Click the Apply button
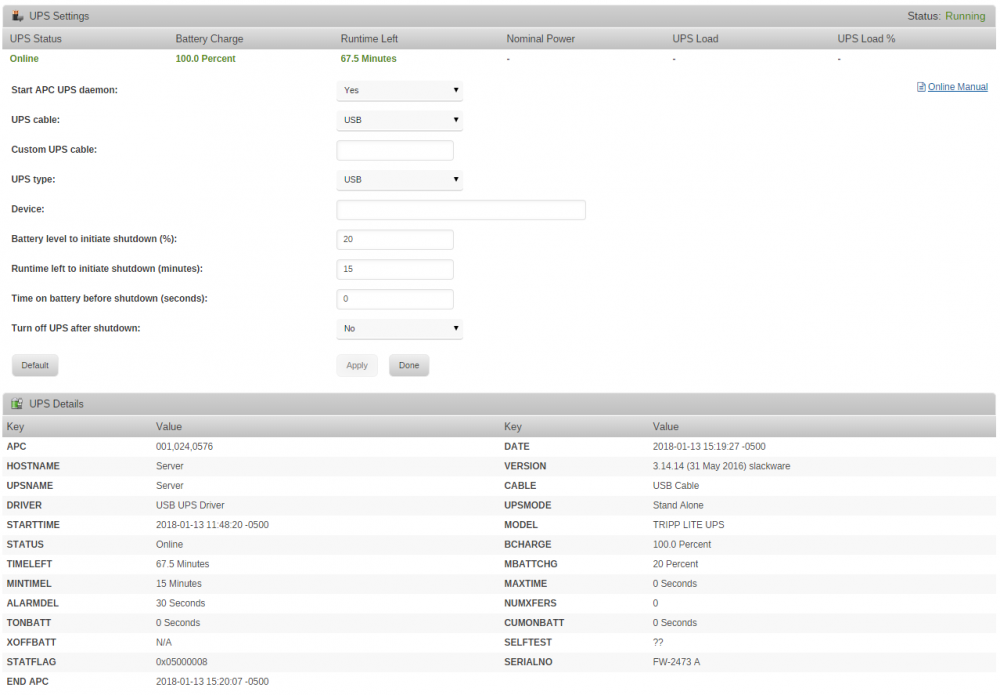Image resolution: width=1000 pixels, height=695 pixels. (x=357, y=365)
